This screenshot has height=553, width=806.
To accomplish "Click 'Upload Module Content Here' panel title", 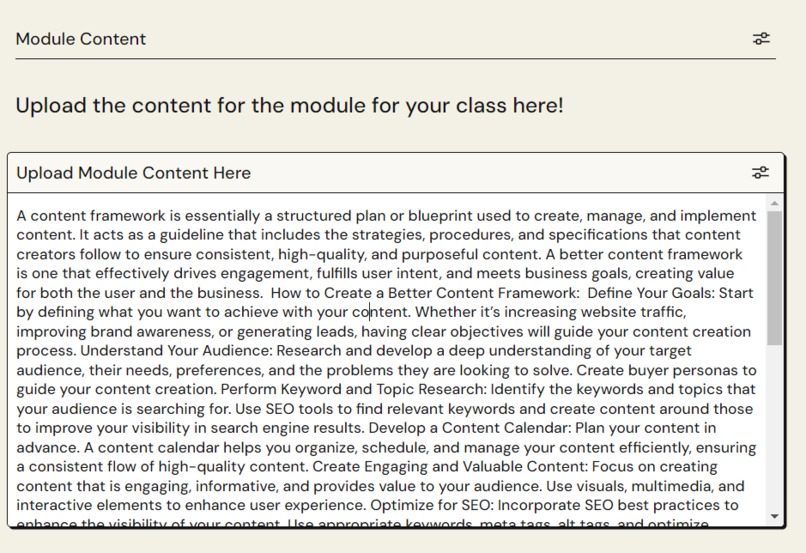I will 134,173.
